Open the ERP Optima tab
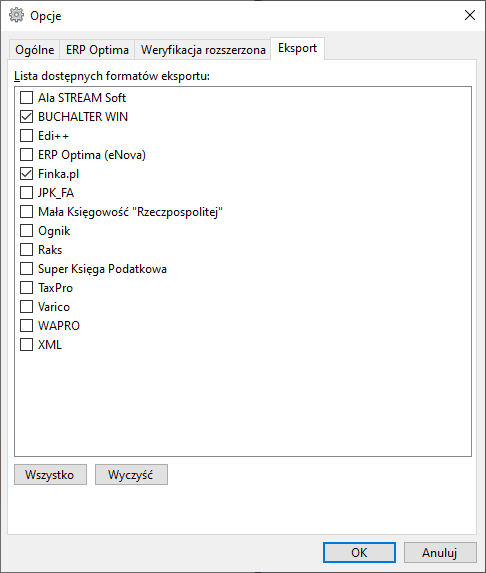The width and height of the screenshot is (486, 573). tap(97, 50)
